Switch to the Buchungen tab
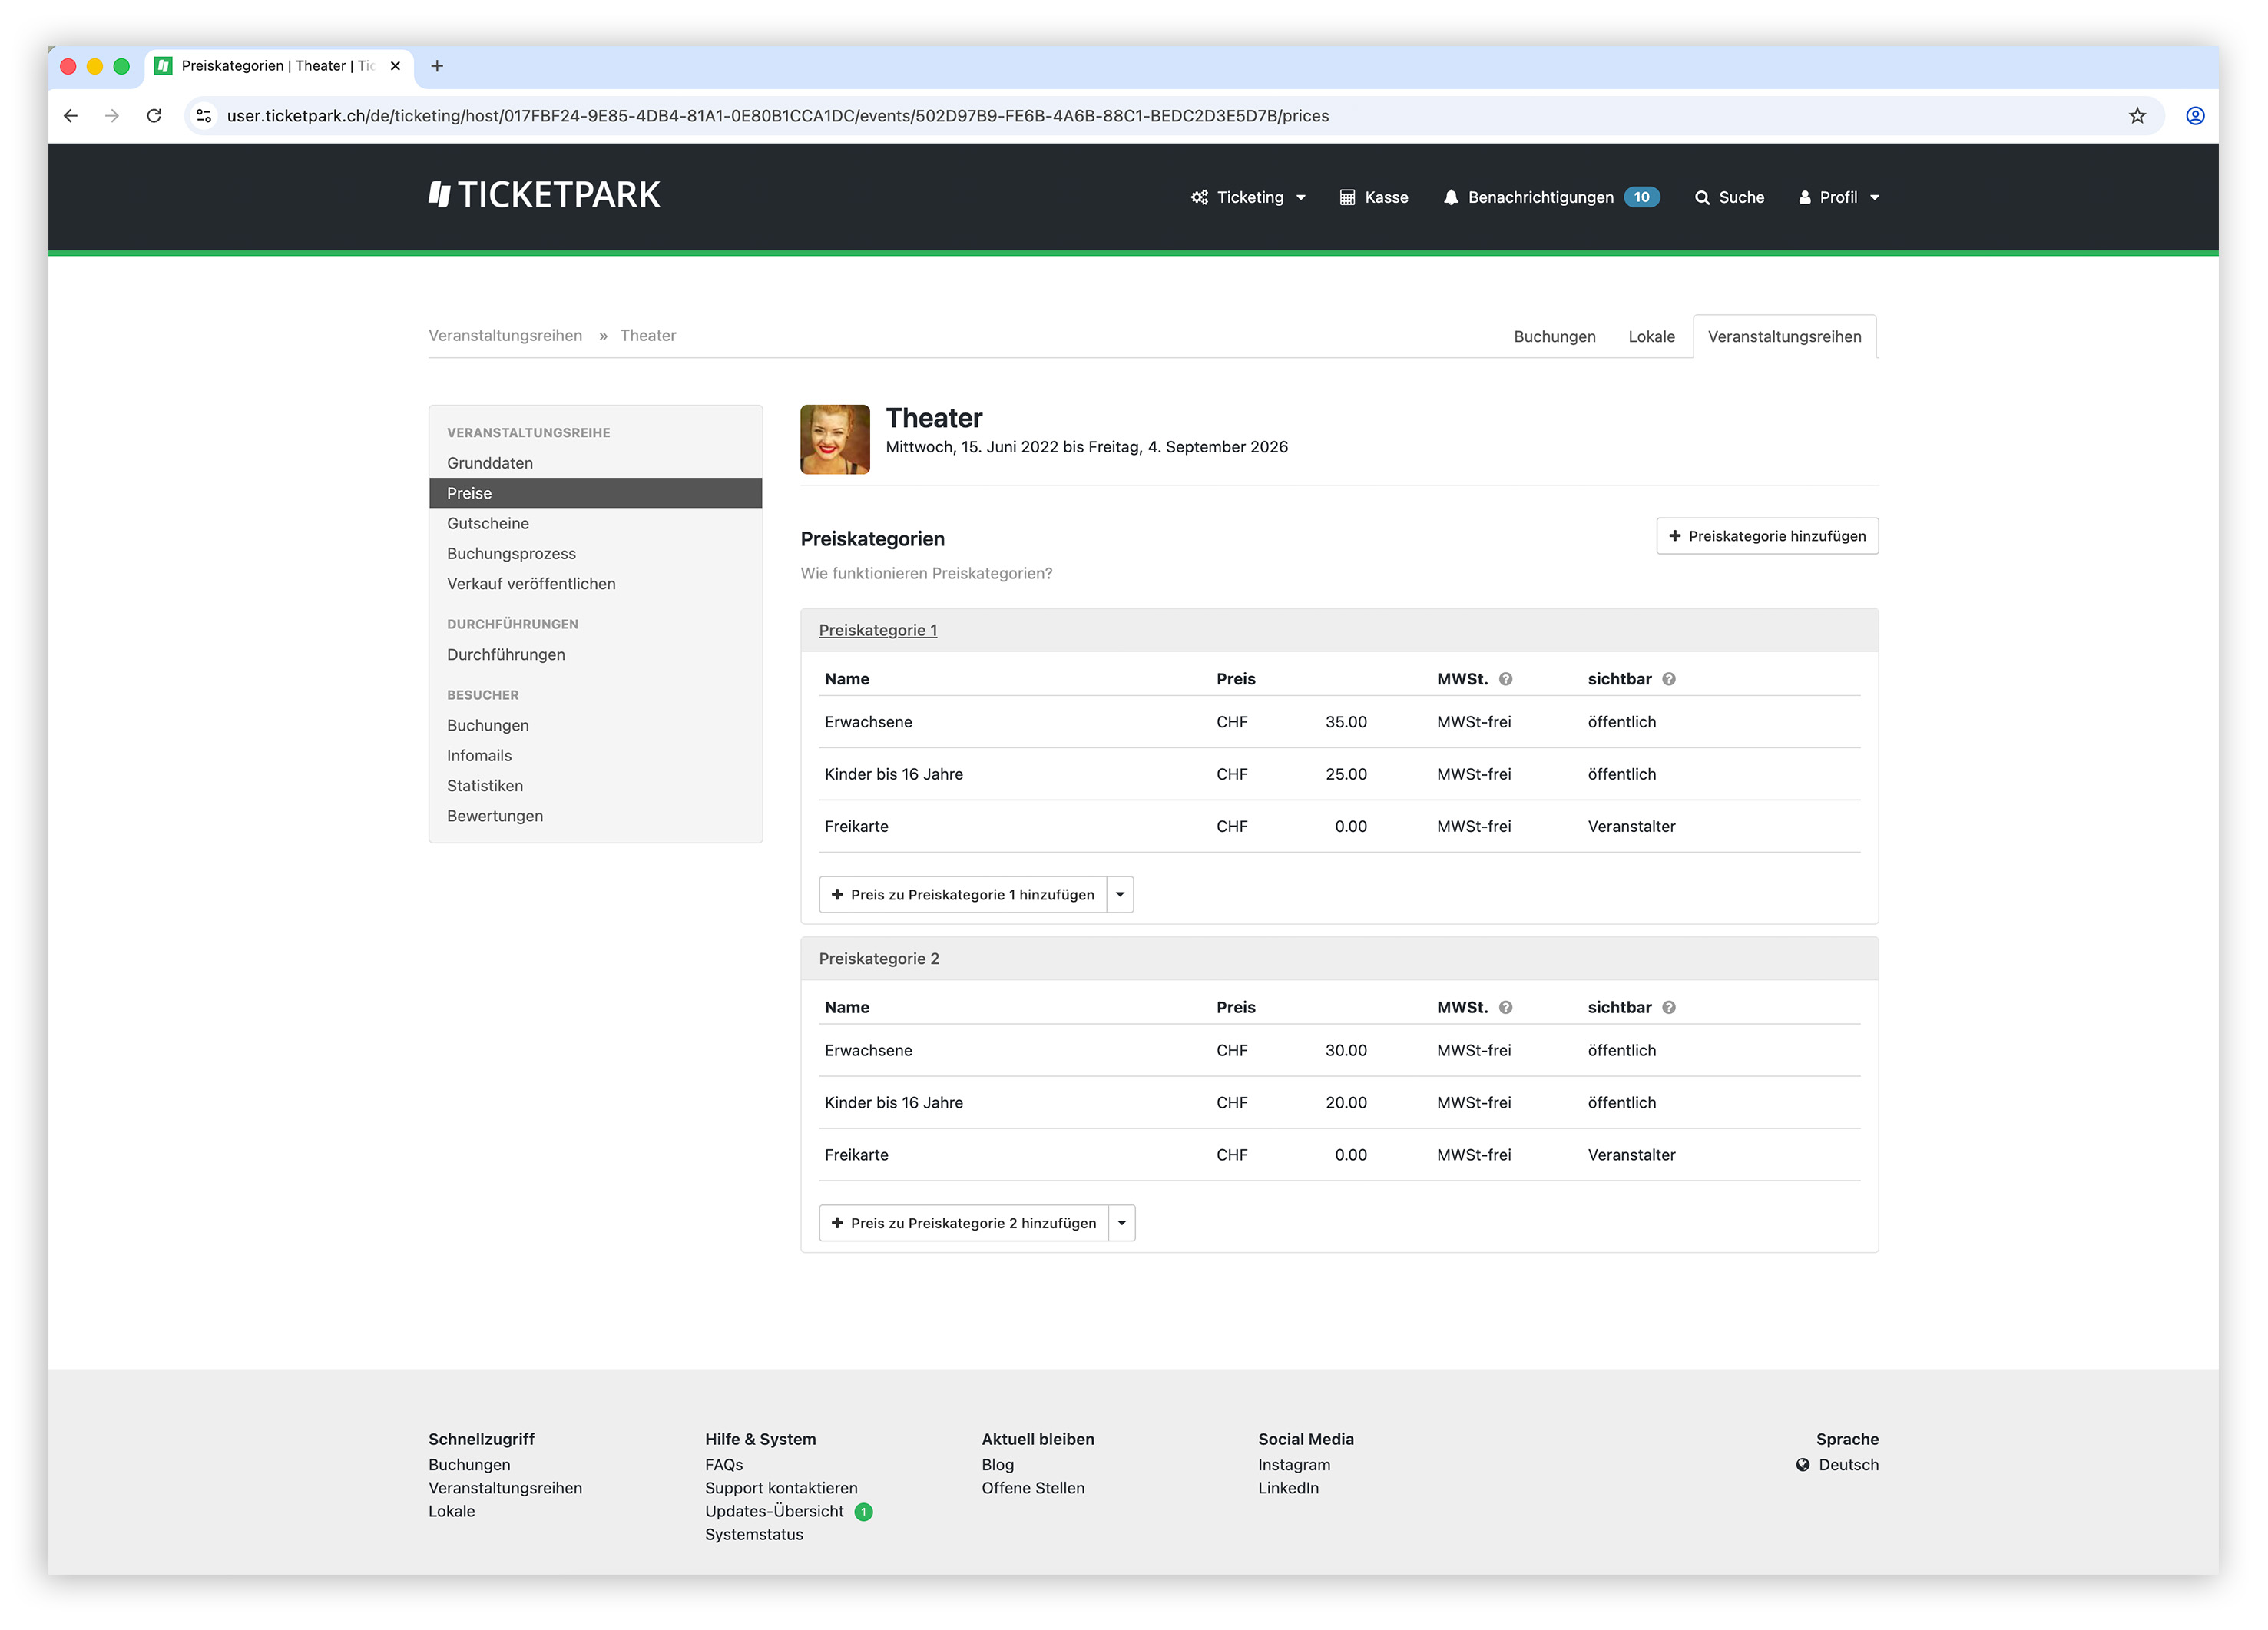 tap(1554, 337)
